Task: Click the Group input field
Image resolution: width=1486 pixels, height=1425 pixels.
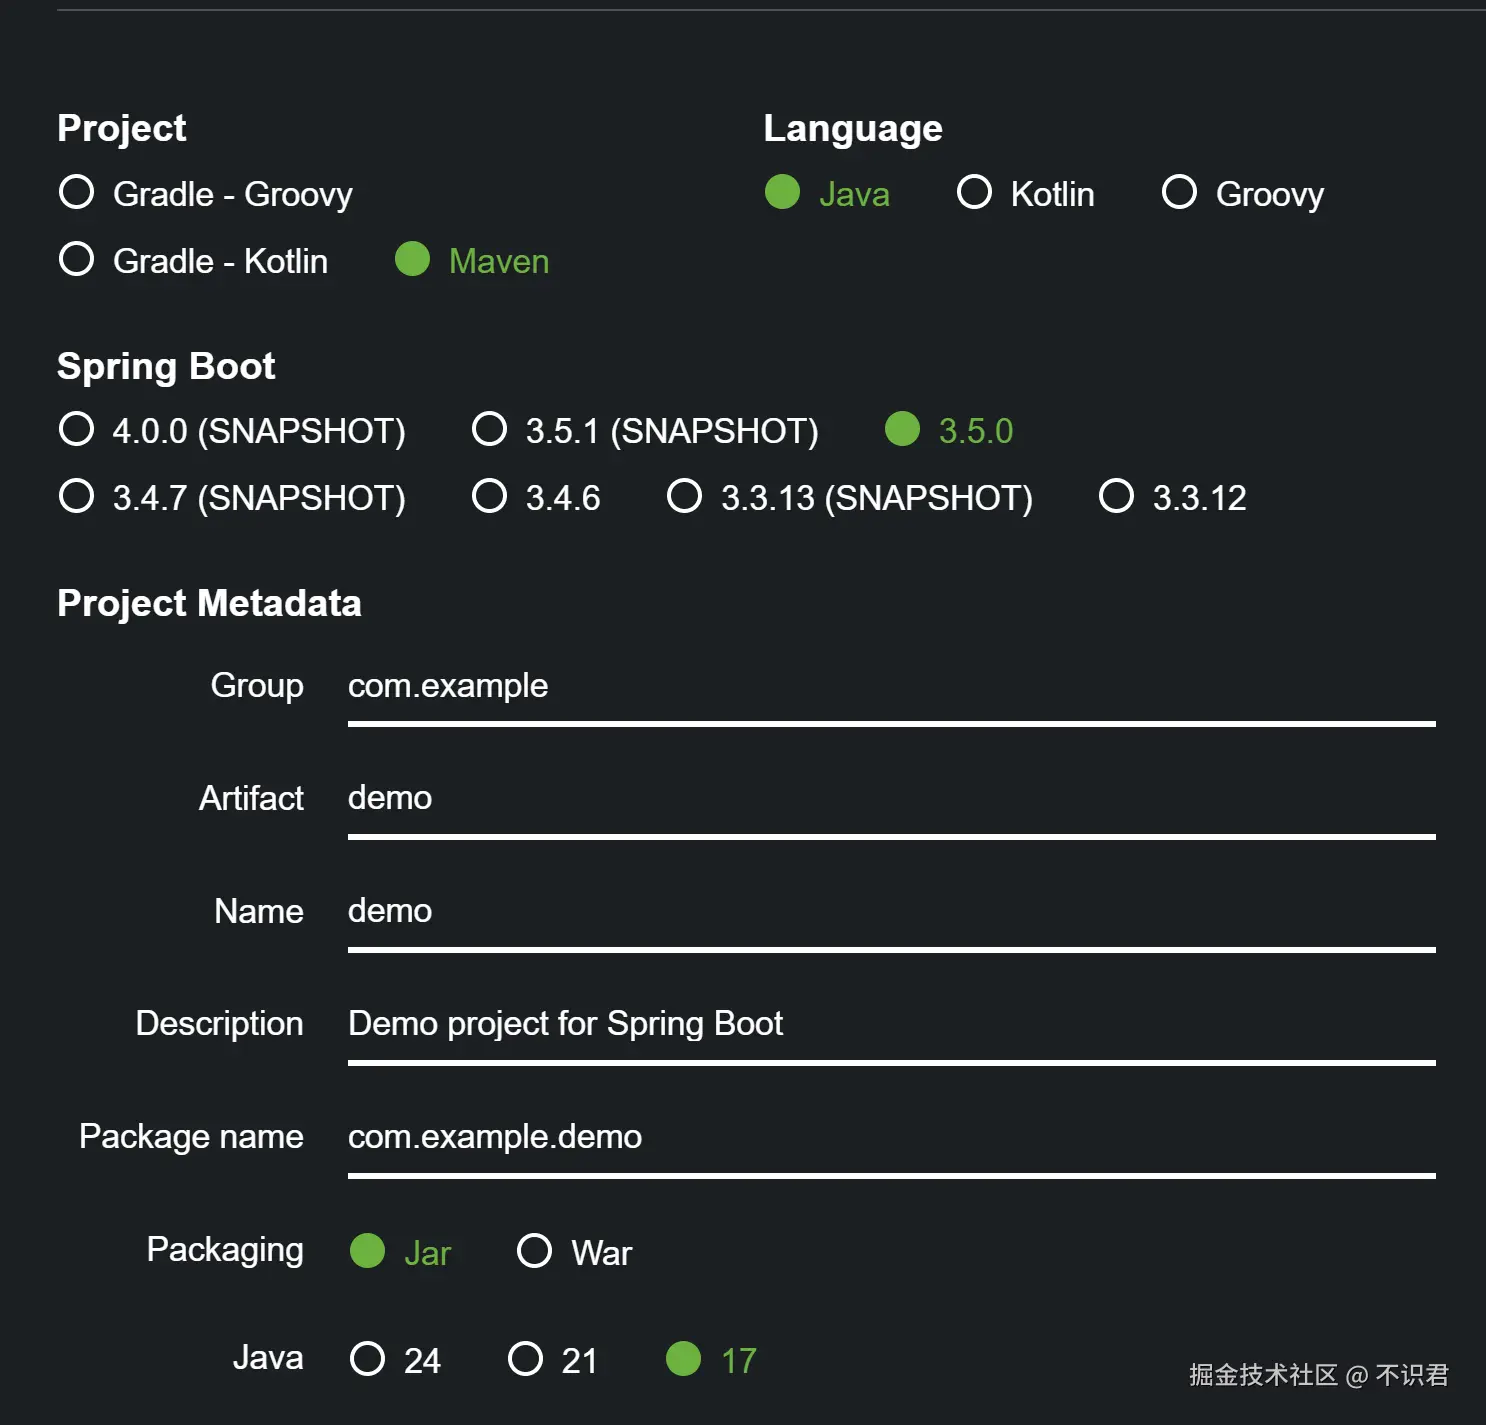Action: pyautogui.click(x=890, y=687)
